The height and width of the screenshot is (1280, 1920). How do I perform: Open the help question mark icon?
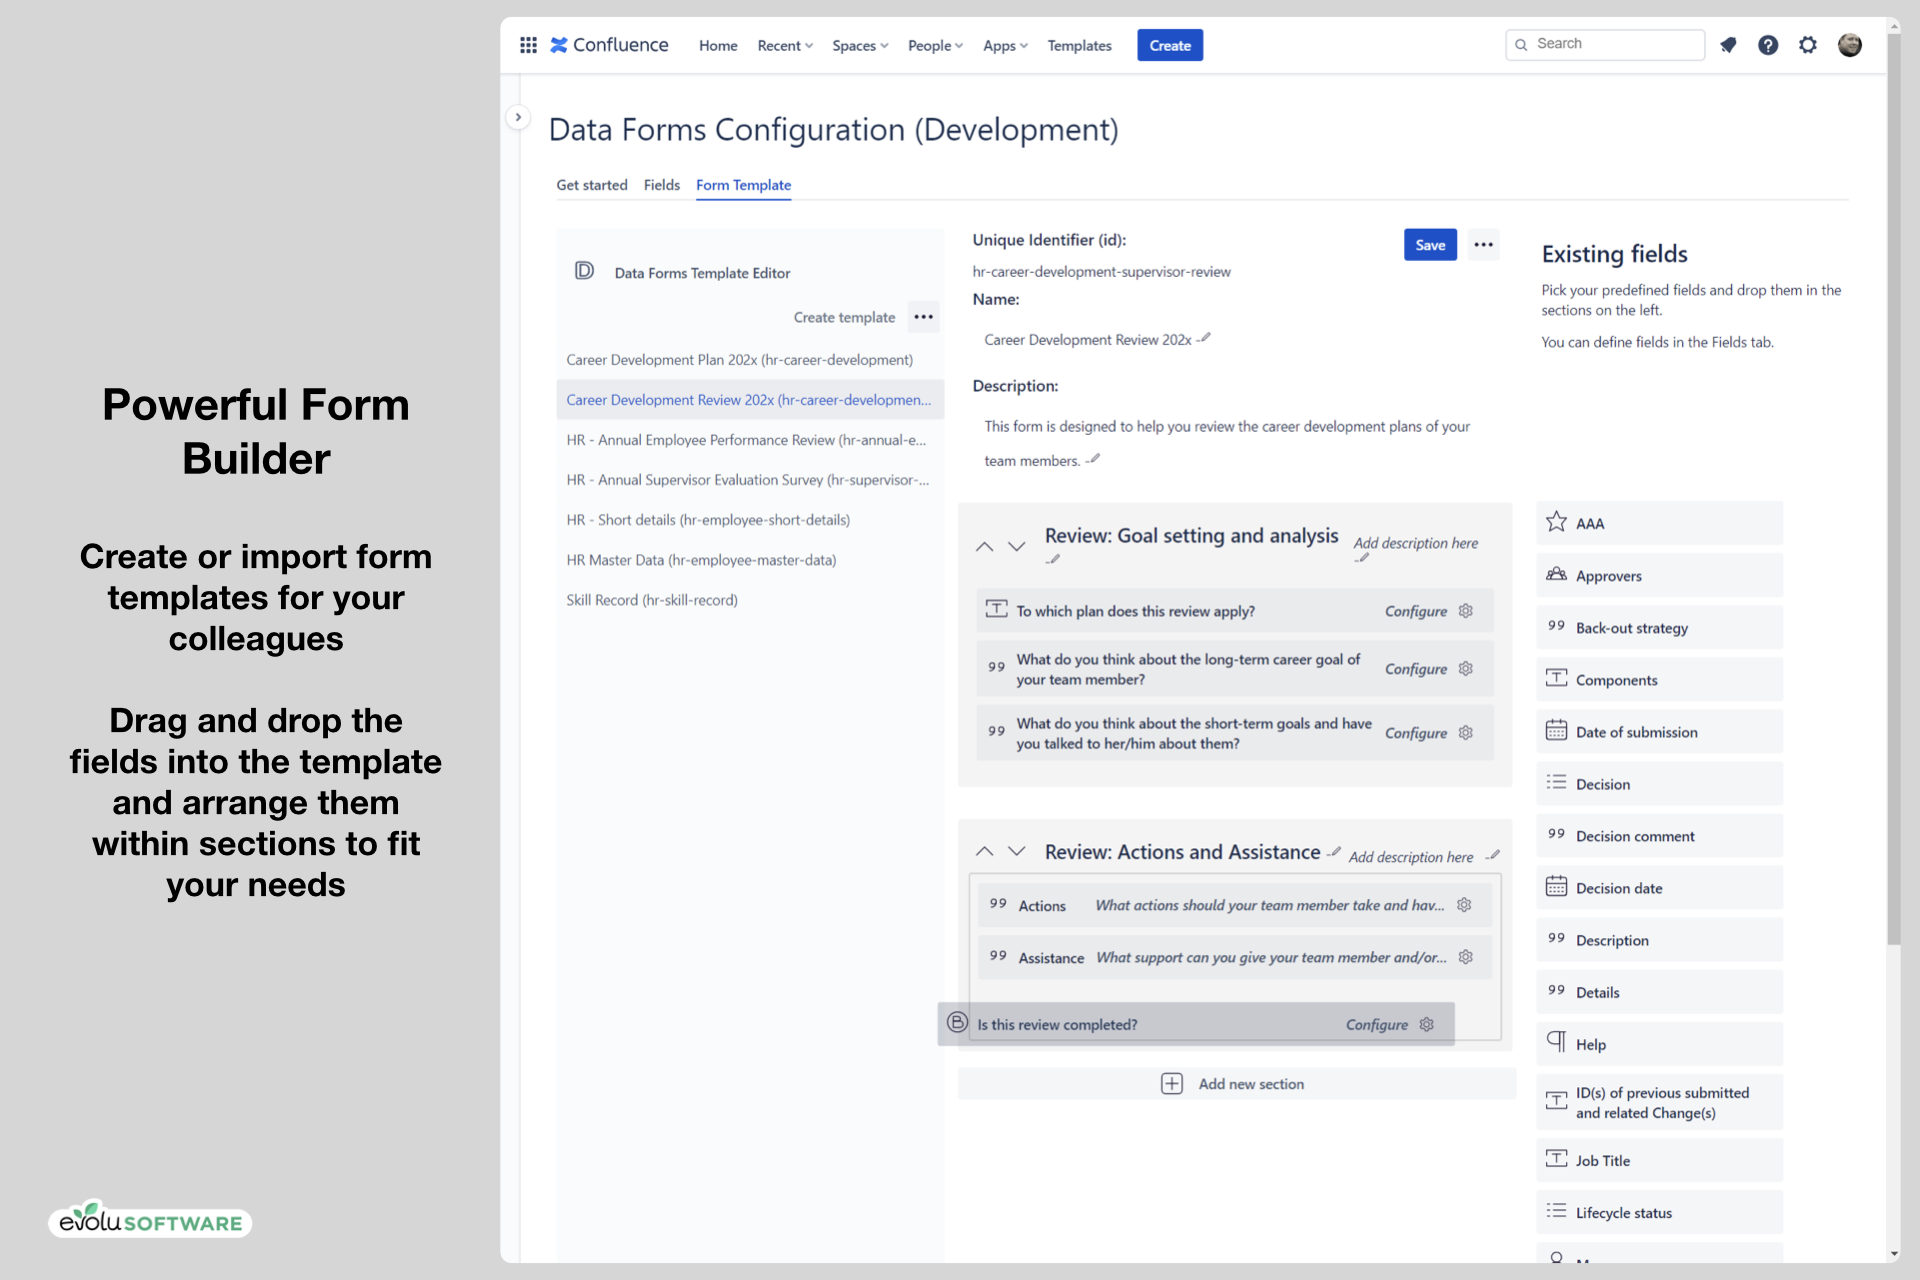tap(1768, 45)
